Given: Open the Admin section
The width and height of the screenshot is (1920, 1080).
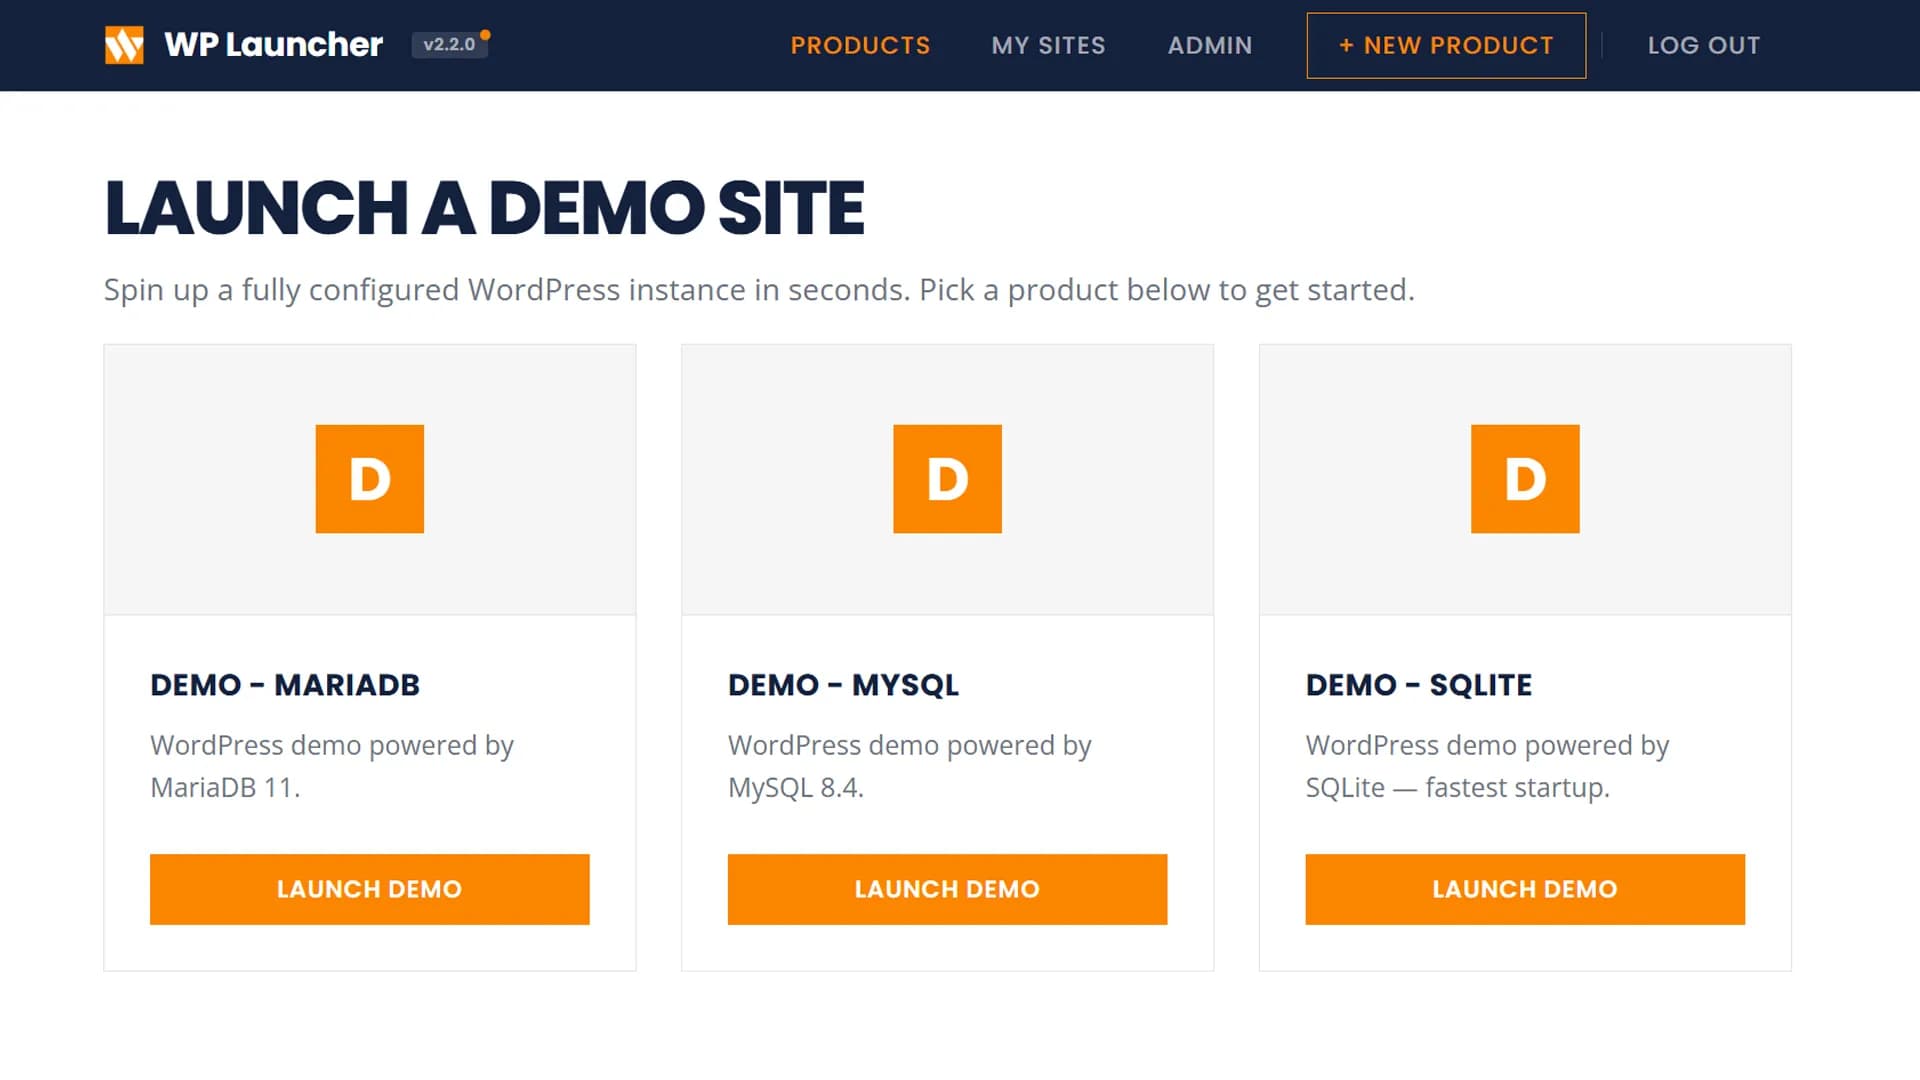Looking at the screenshot, I should [1210, 45].
